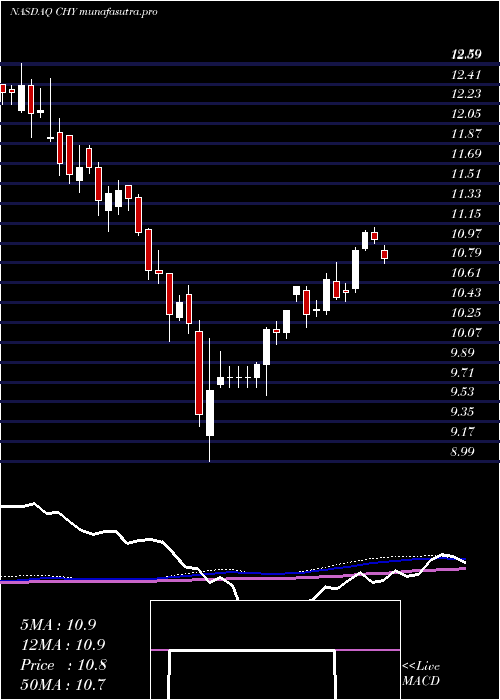Click the 10.43 price axis label
The width and height of the screenshot is (500, 700).
click(466, 292)
